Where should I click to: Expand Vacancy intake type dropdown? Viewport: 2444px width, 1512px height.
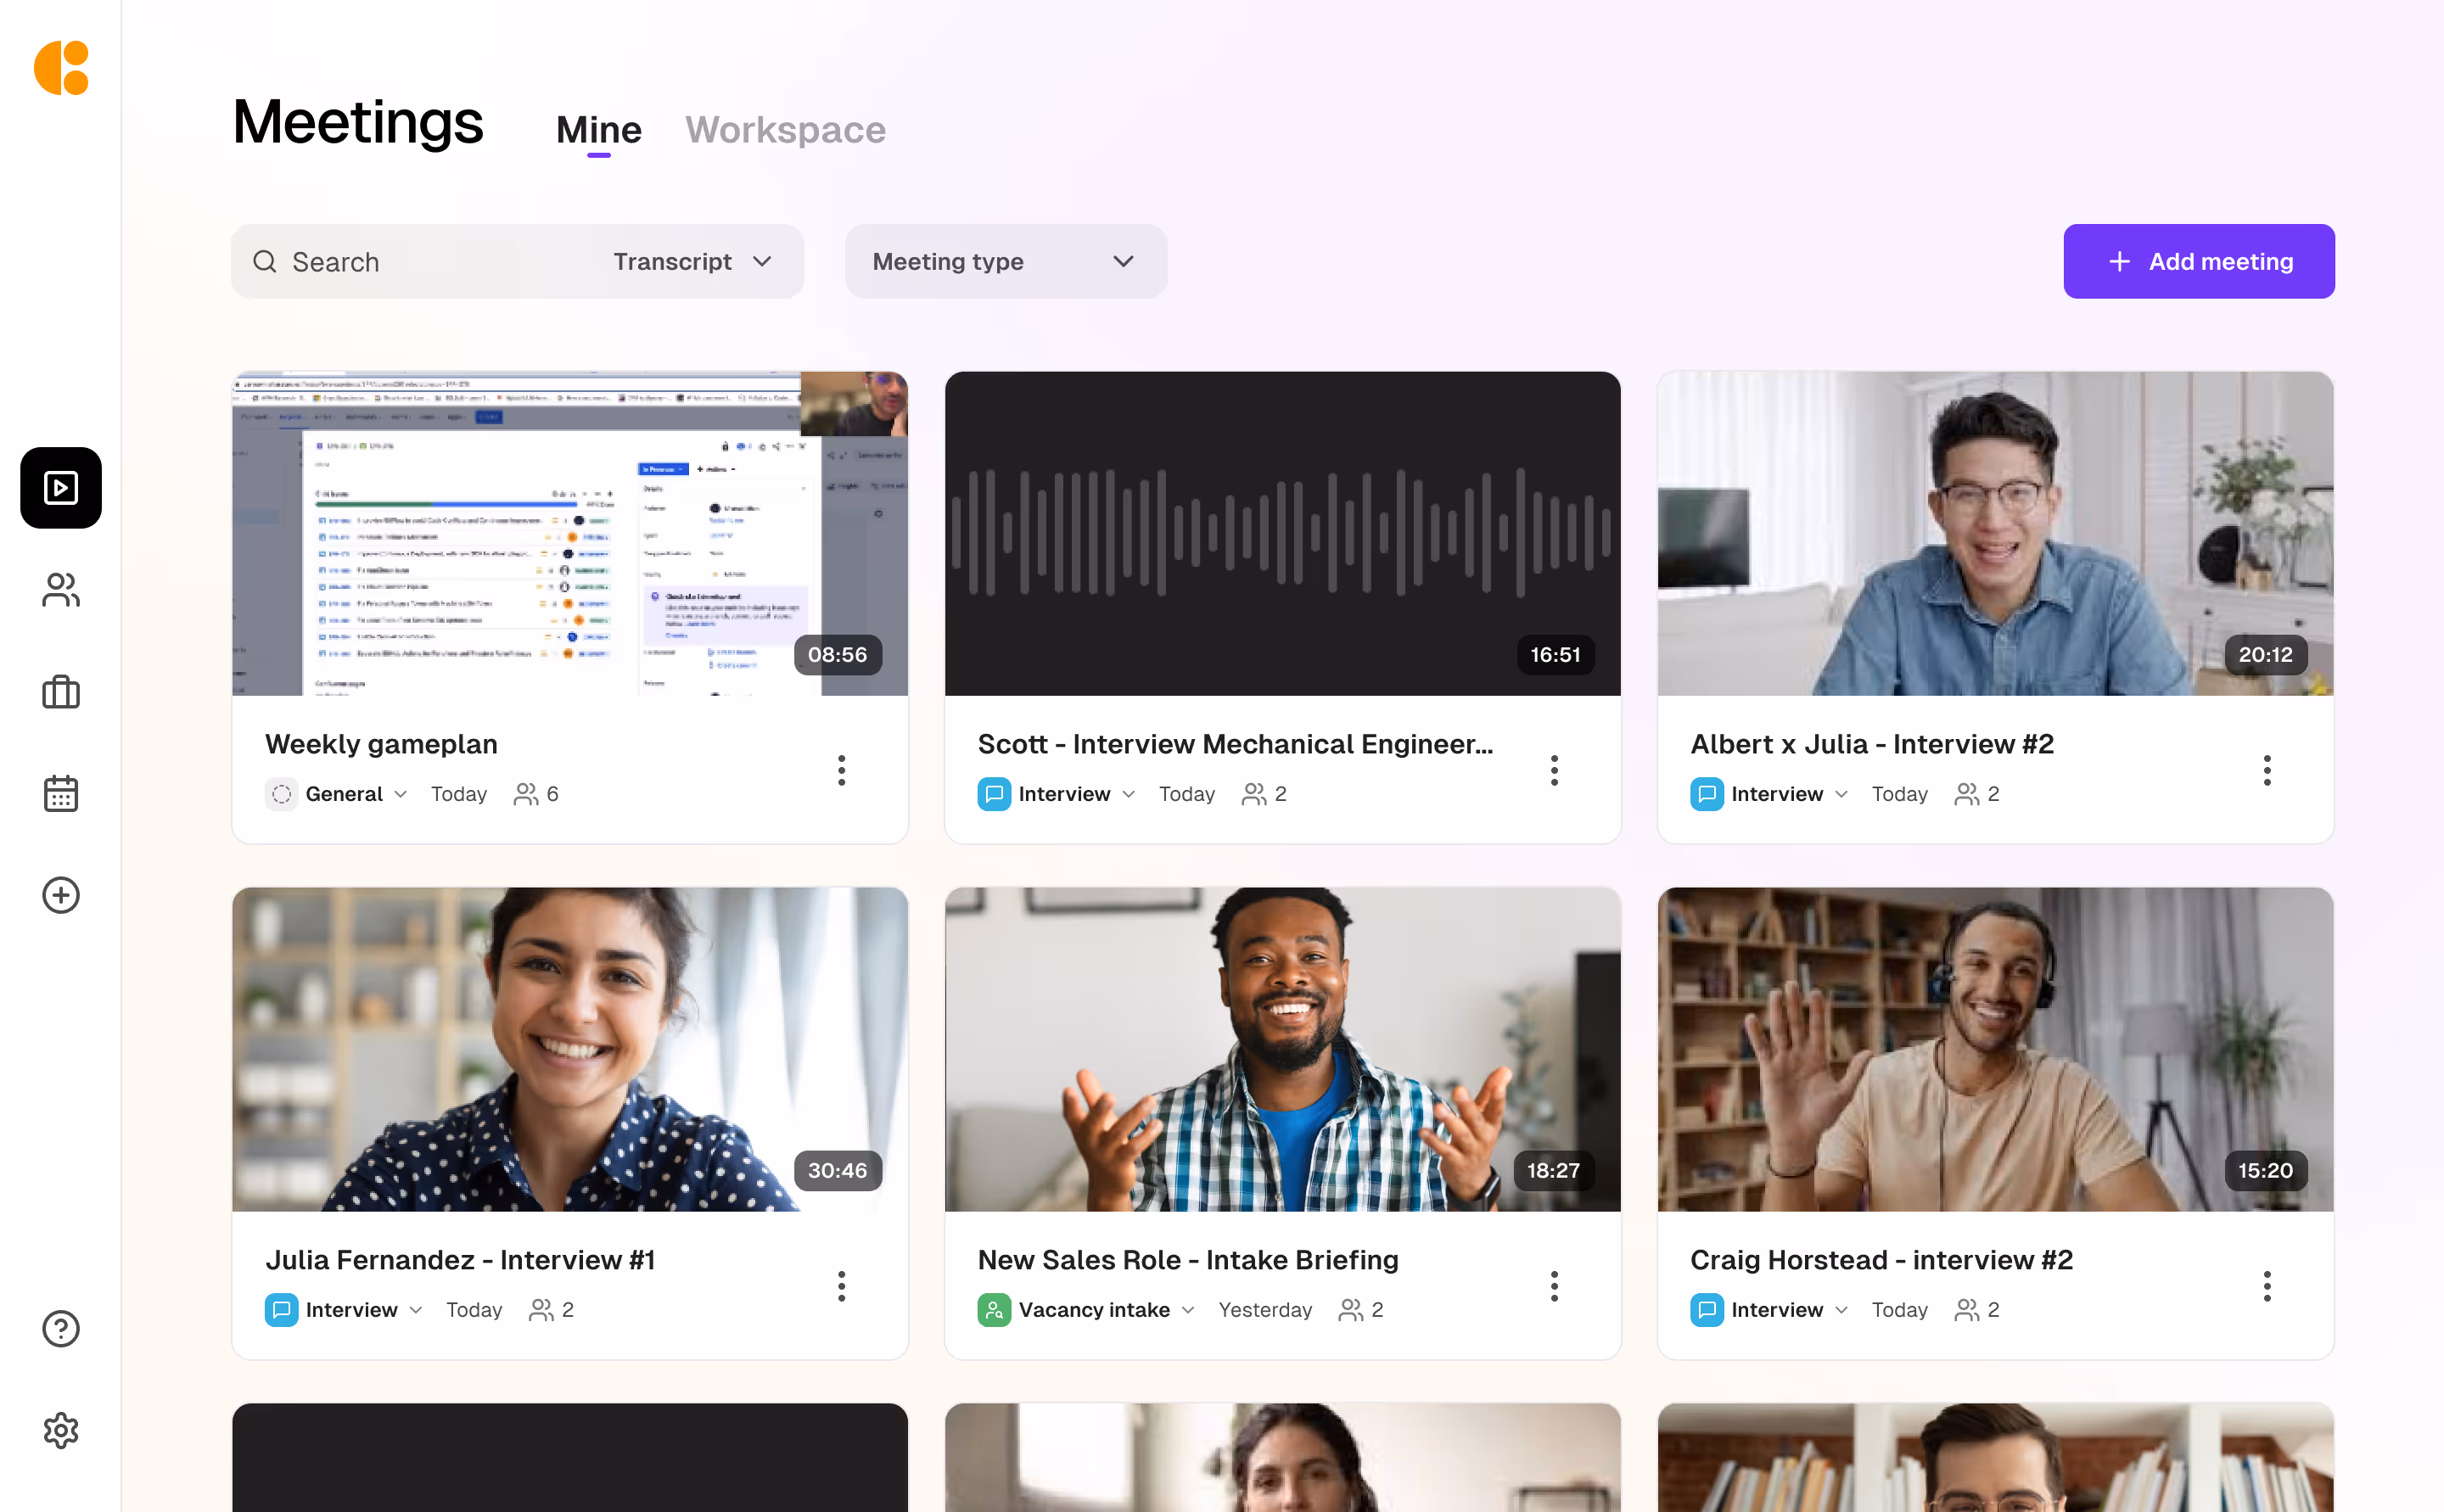(x=1187, y=1310)
